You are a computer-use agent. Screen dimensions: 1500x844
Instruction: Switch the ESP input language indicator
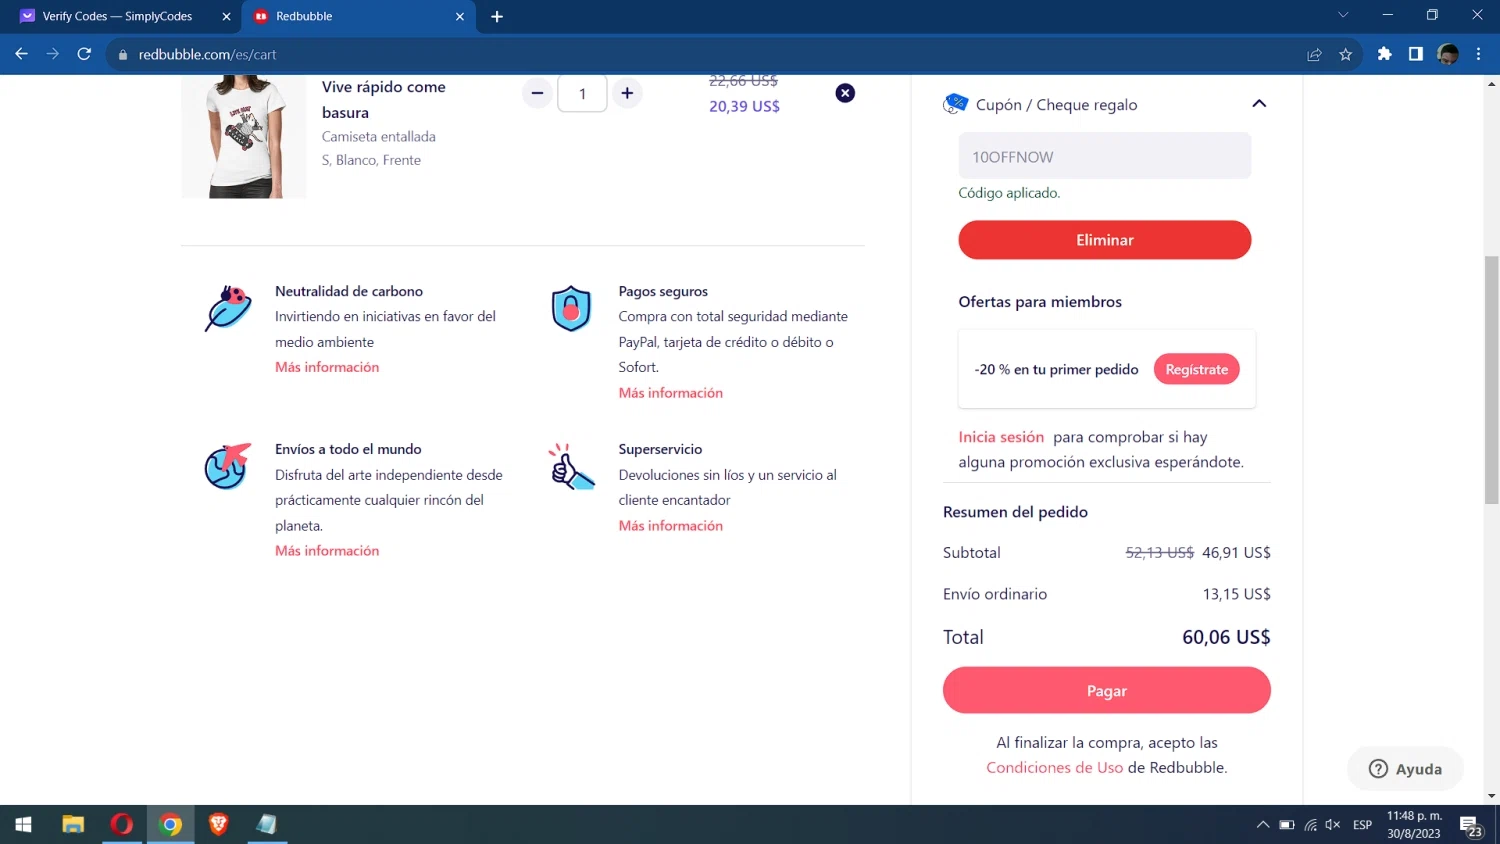[x=1362, y=824]
